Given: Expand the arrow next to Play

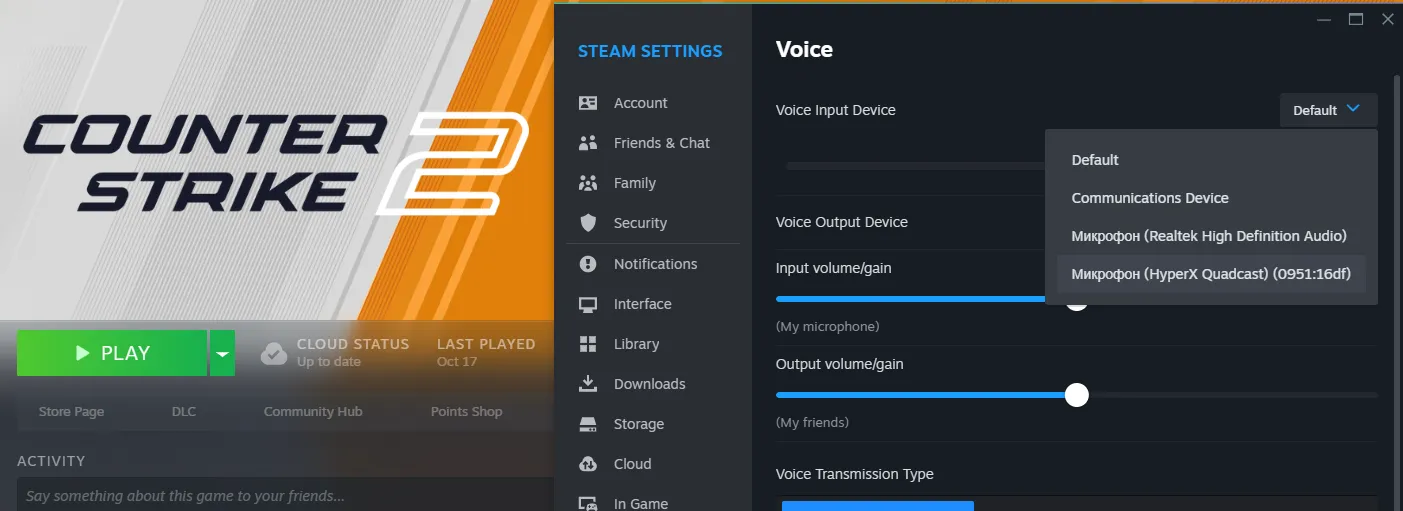Looking at the screenshot, I should tap(222, 353).
